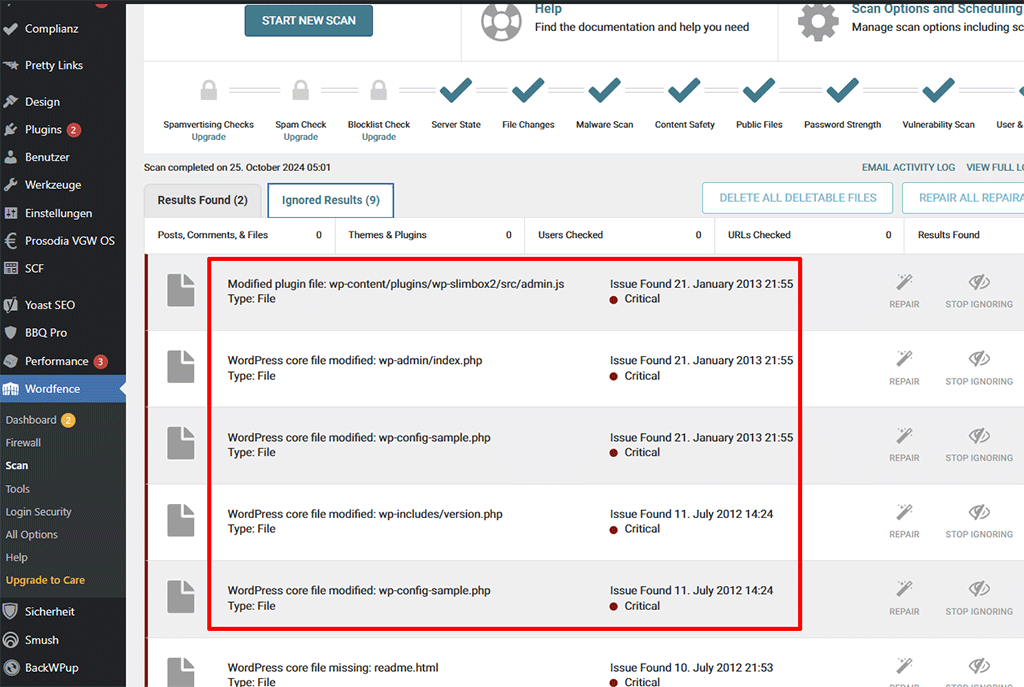Click the repair wand for wp-includes/version.php
Screen dimensions: 1024x687
[x=904, y=512]
